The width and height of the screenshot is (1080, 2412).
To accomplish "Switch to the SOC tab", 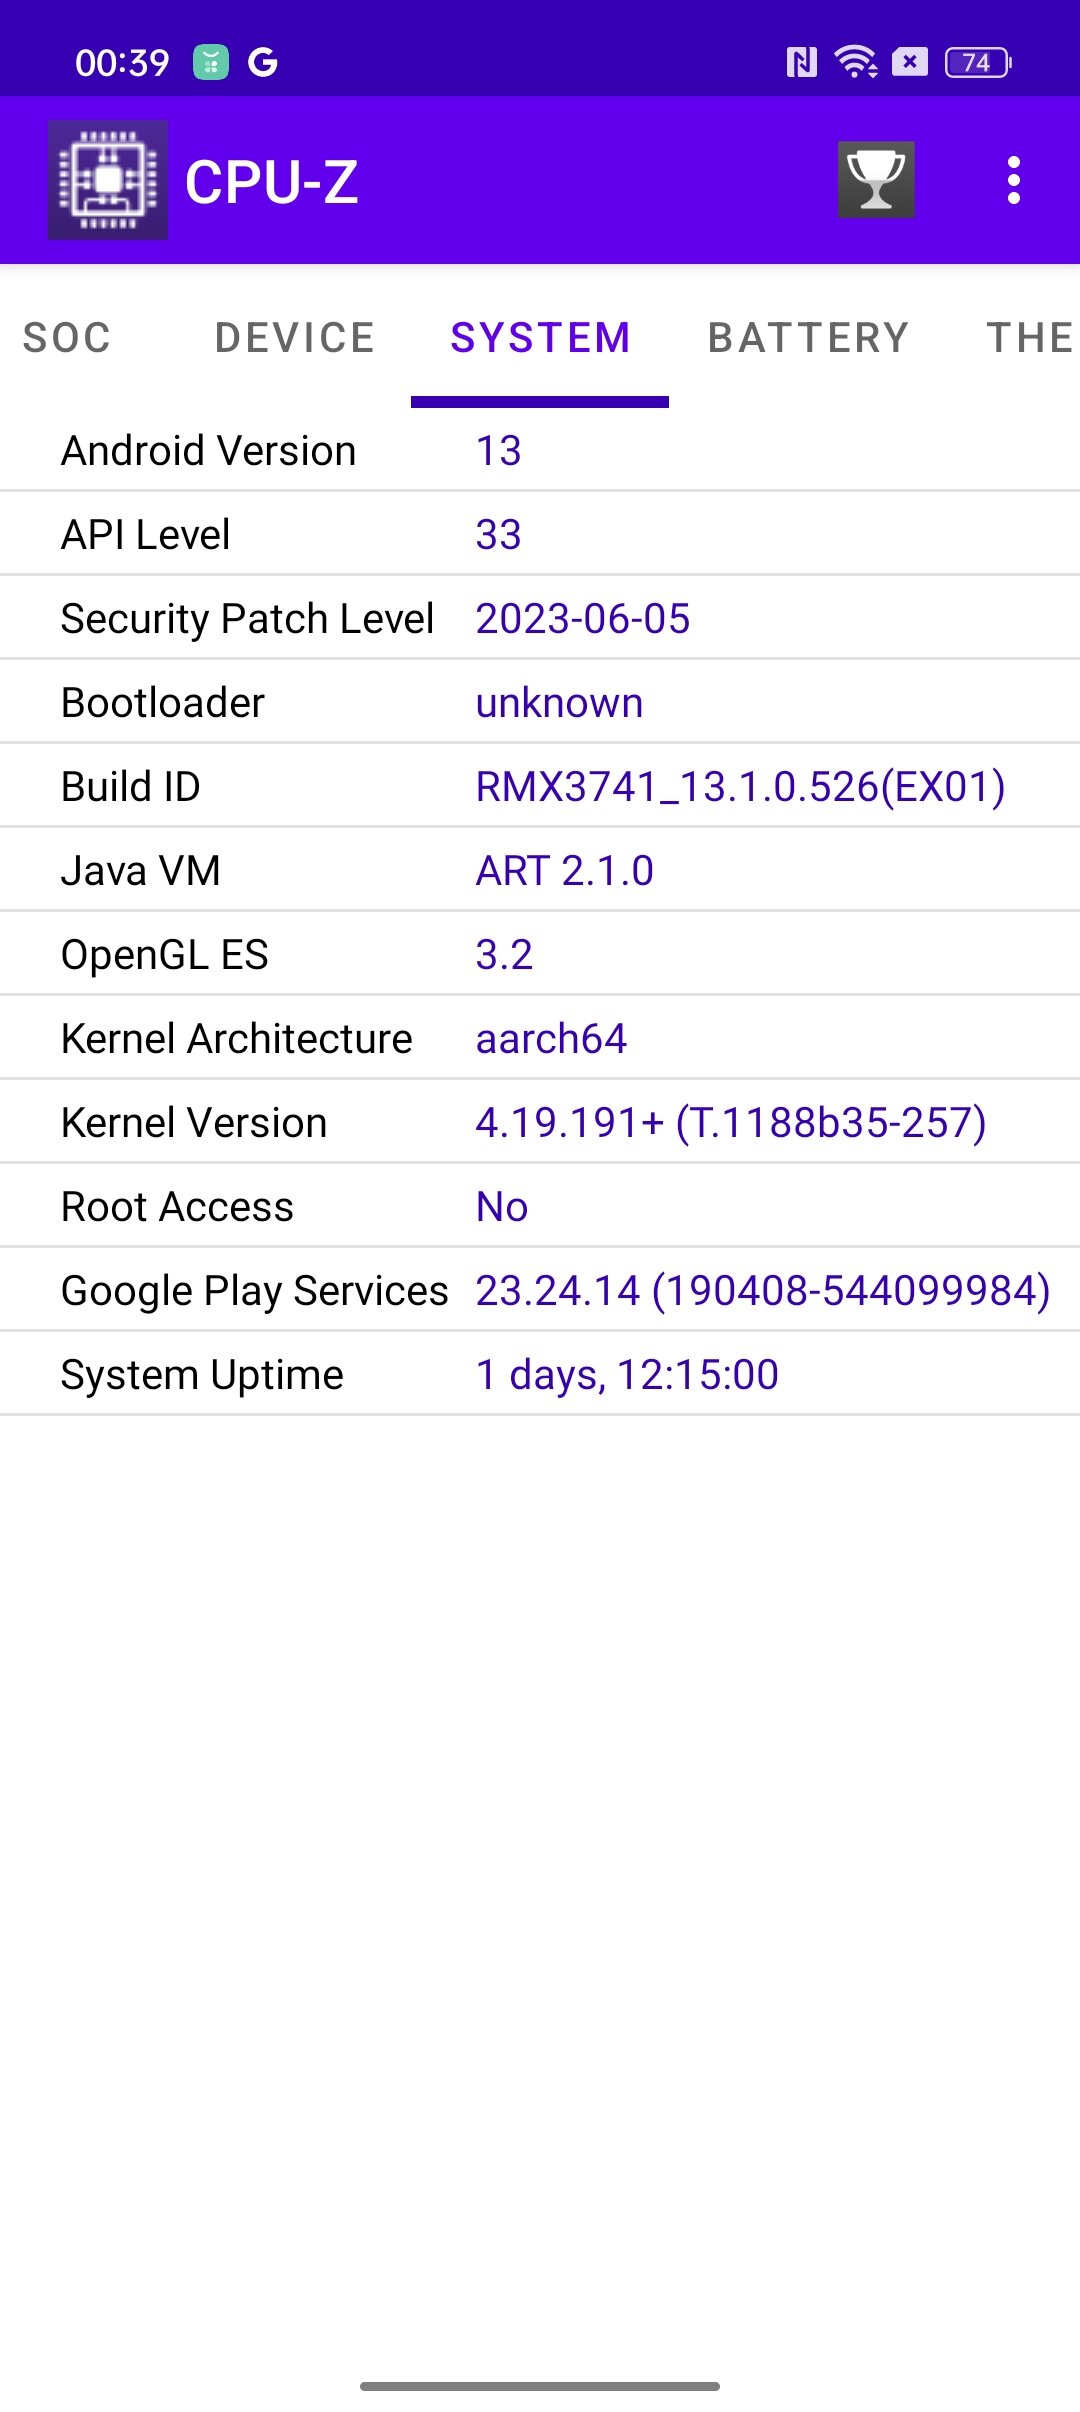I will [67, 338].
